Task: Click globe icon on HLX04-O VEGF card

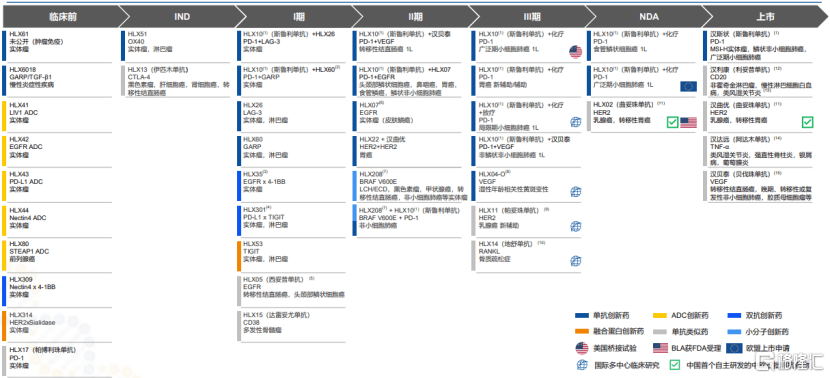Action: 575,192
